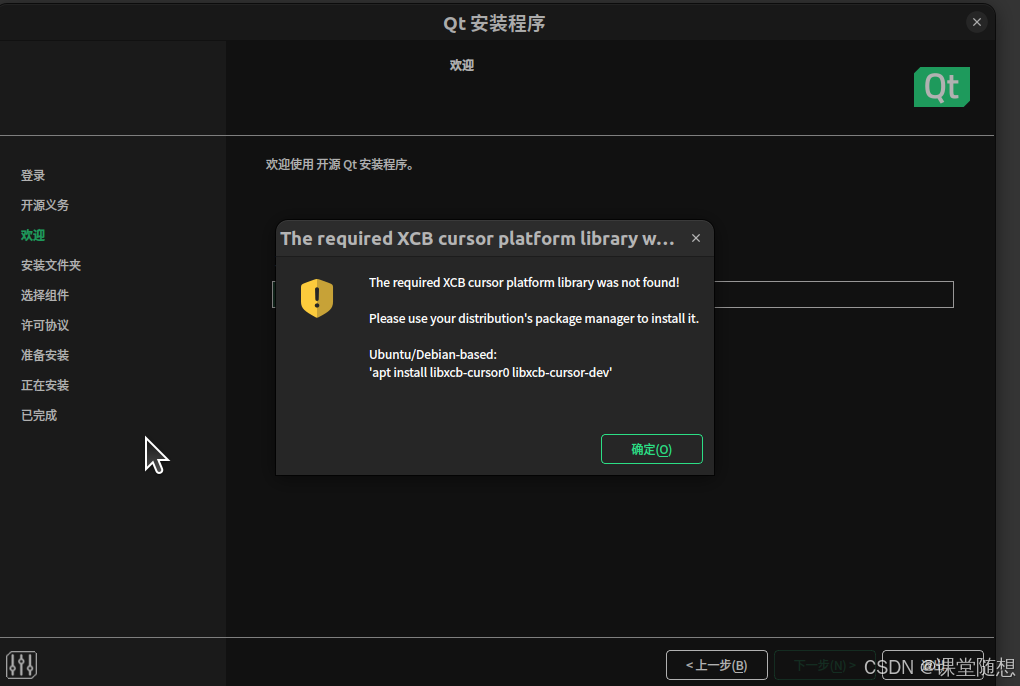Select 选择组件 step in sidebar
Screen dimensions: 1020x686
(45, 295)
